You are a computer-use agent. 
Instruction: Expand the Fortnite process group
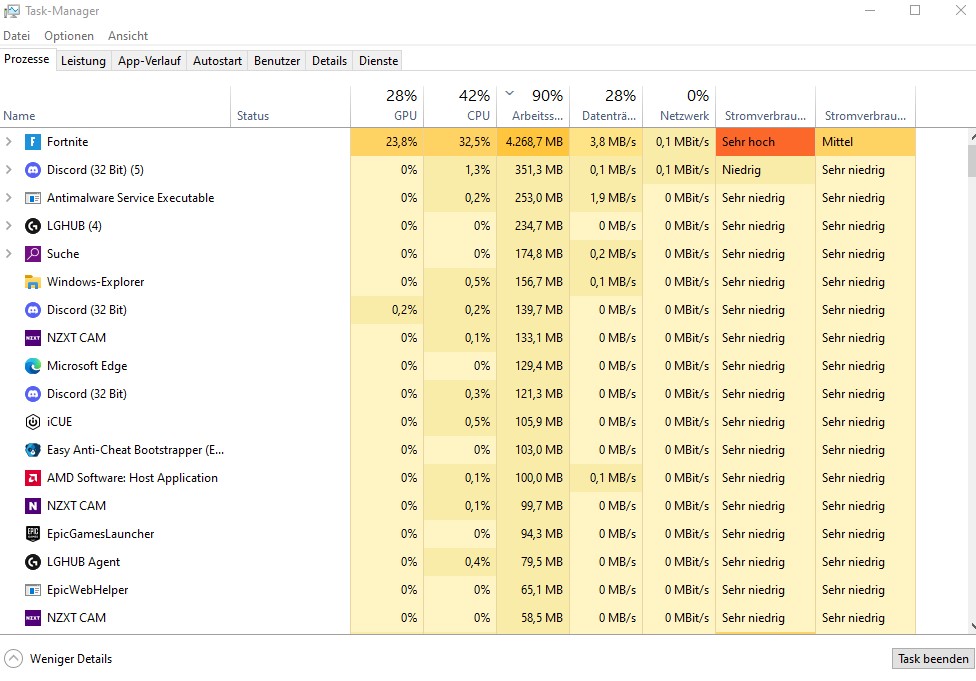(9, 142)
